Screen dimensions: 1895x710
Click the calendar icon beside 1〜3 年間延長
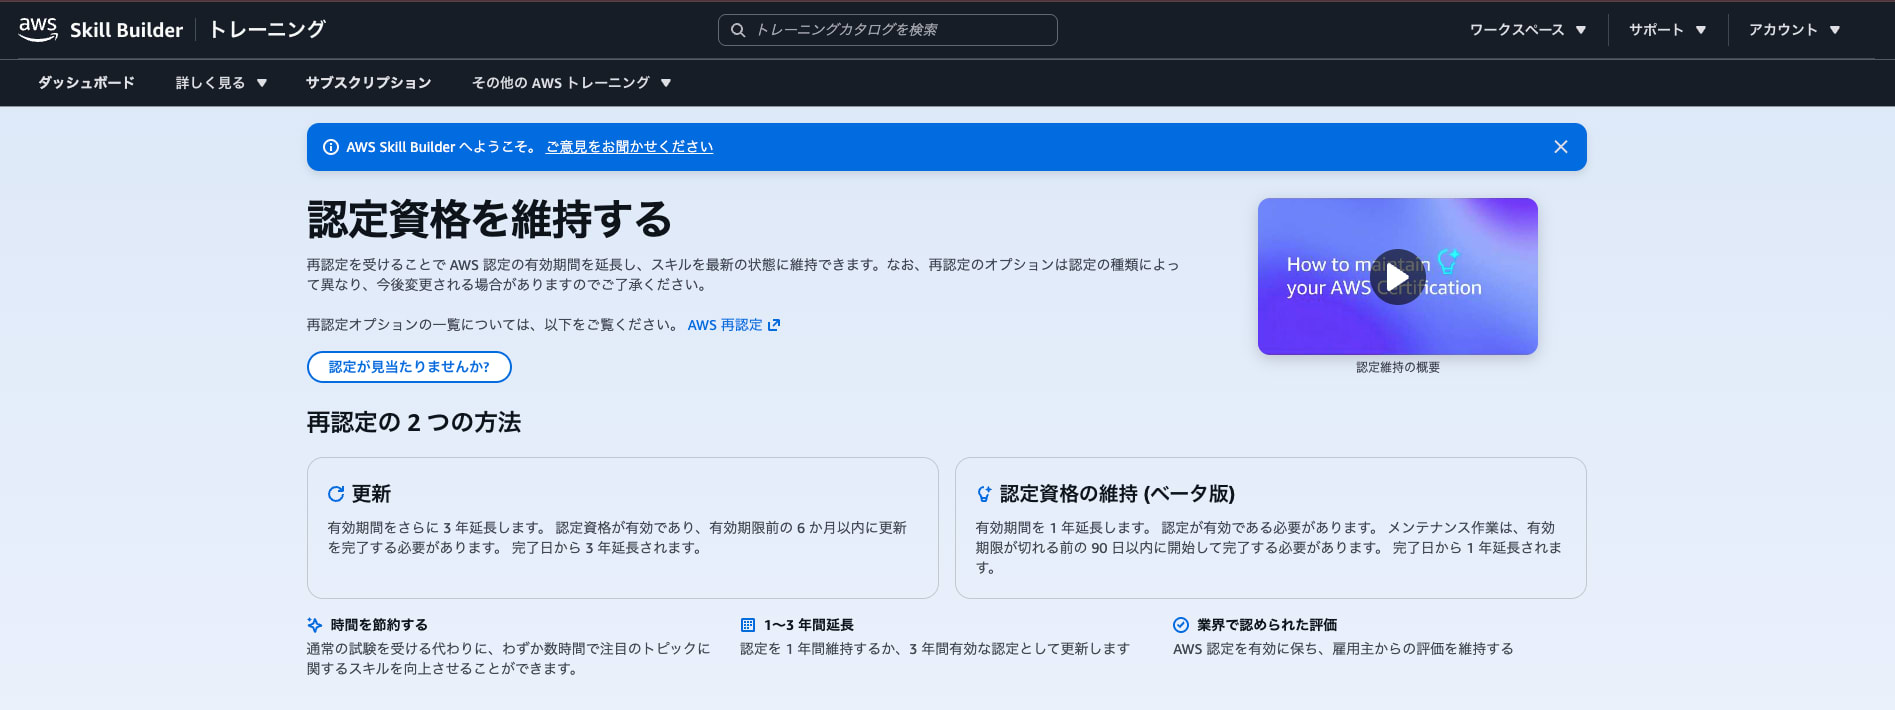click(x=748, y=625)
